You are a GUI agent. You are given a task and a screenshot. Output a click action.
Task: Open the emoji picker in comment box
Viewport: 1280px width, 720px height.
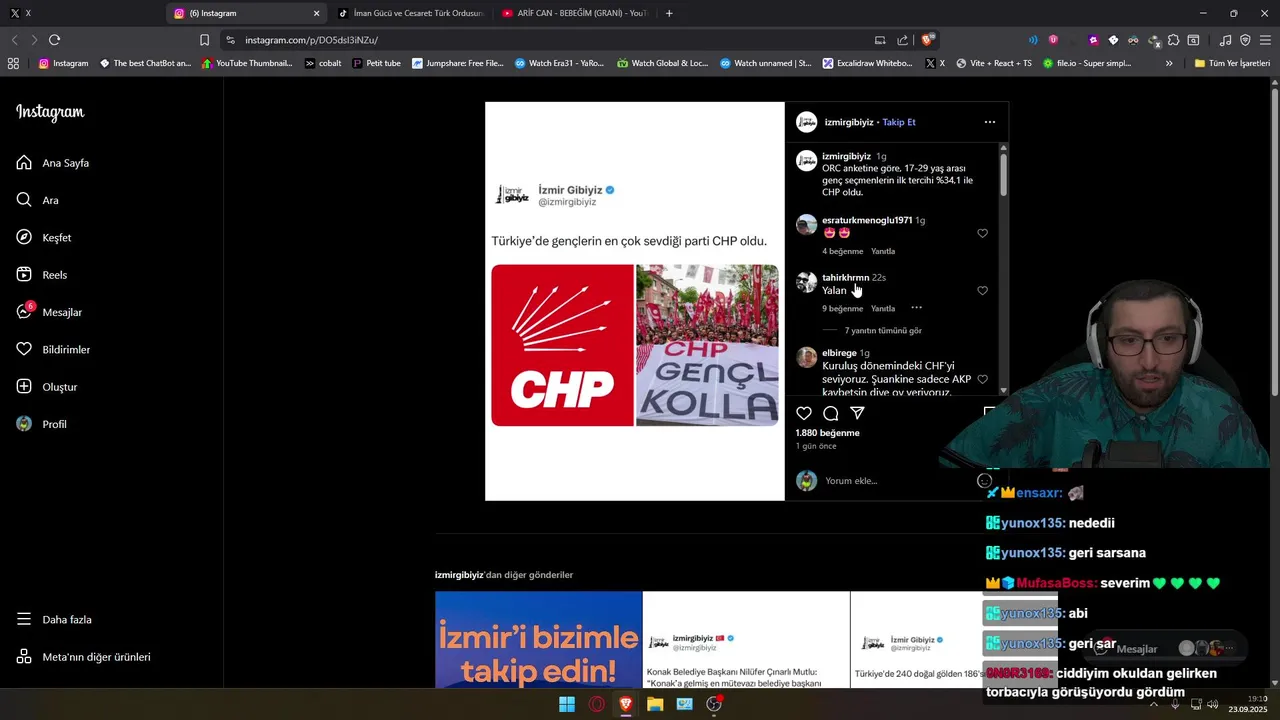[984, 481]
